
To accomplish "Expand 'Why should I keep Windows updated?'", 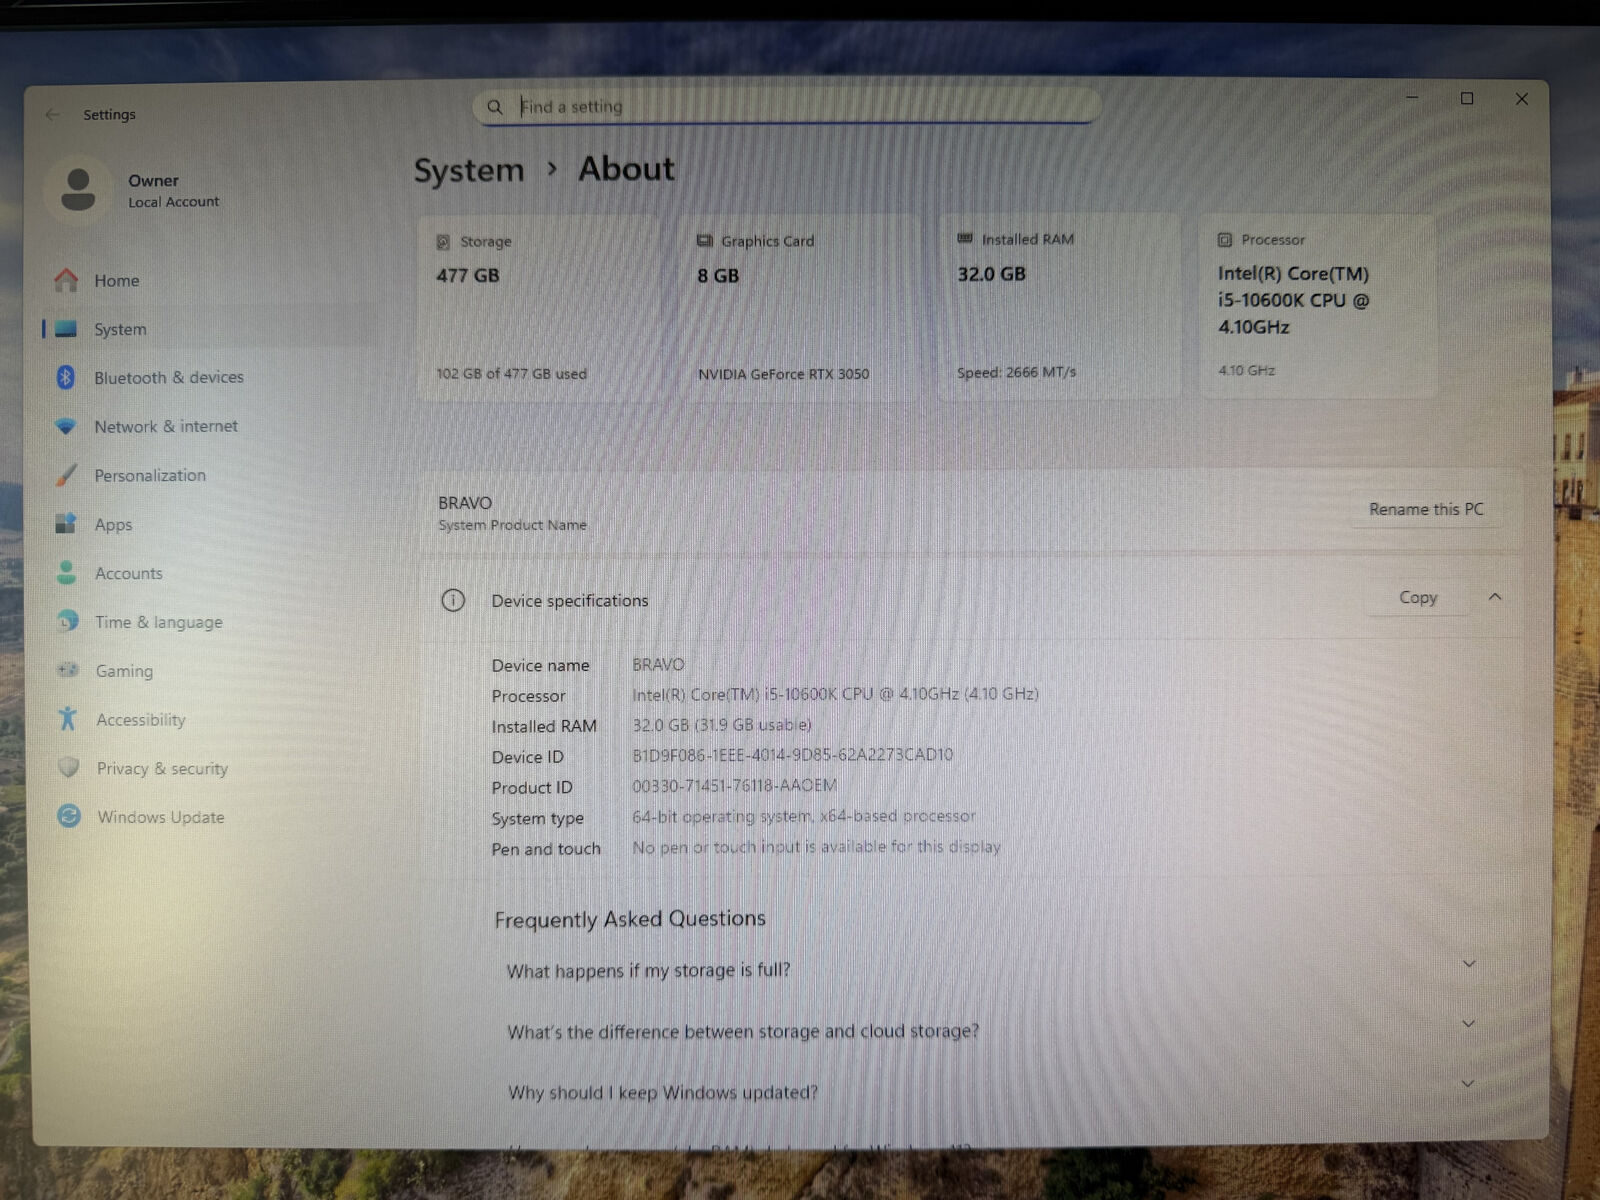I will [x=1468, y=1084].
